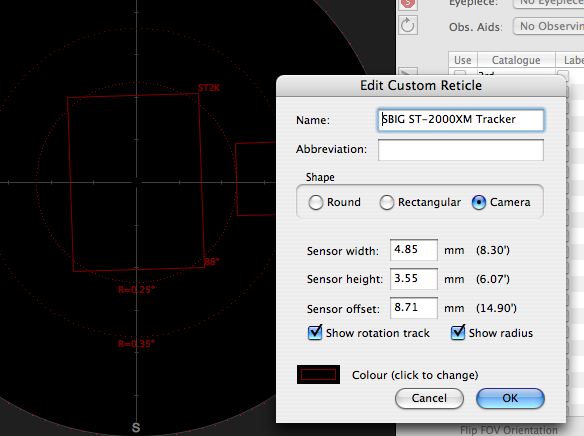Screen dimensions: 584x436
Task: Click the Sensor height field
Action: click(414, 279)
